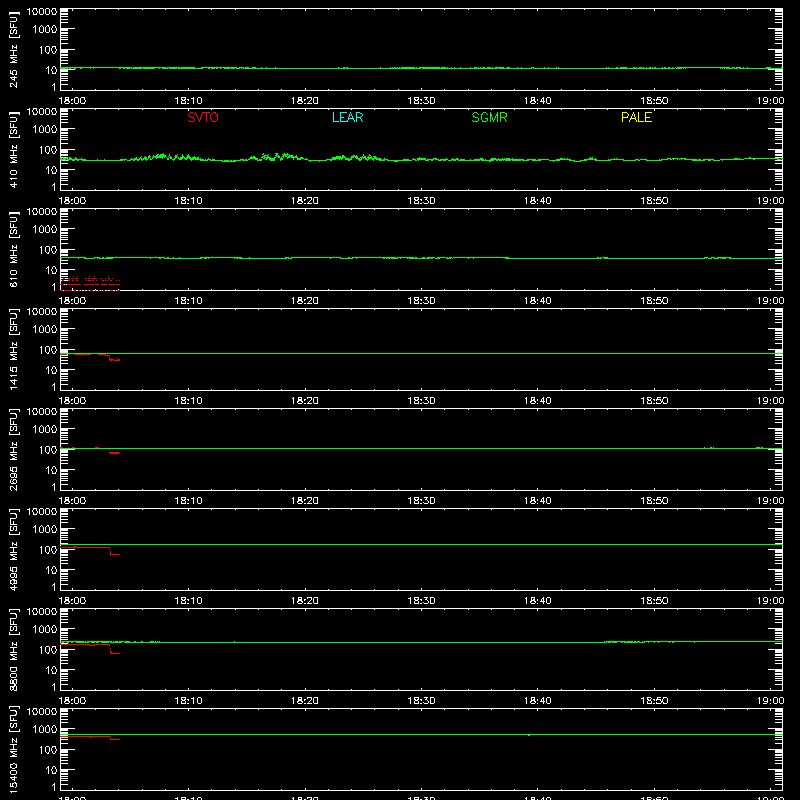This screenshot has width=800, height=800.
Task: Select the 1415 MHz [SFU] axis title
Action: point(13,349)
